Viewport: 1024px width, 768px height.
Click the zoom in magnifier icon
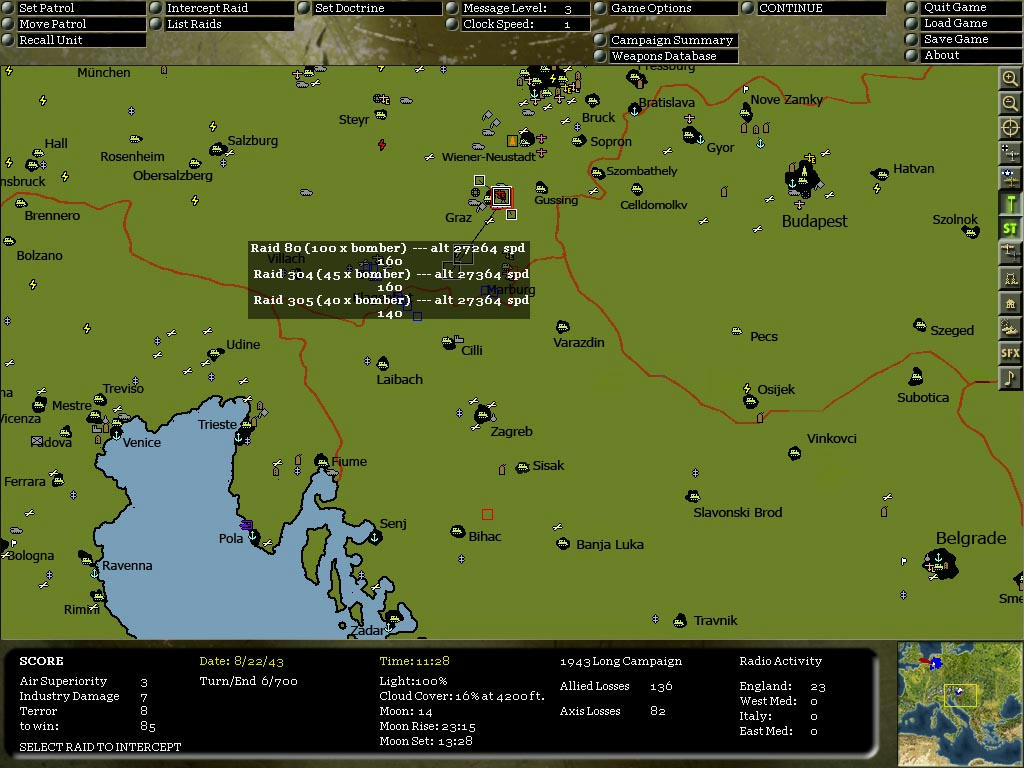(x=1010, y=79)
